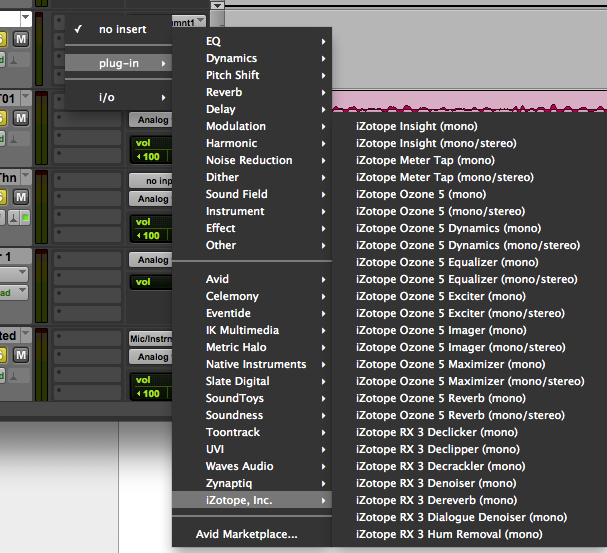Mute the T01 track
This screenshot has height=553, width=607.
pyautogui.click(x=21, y=118)
